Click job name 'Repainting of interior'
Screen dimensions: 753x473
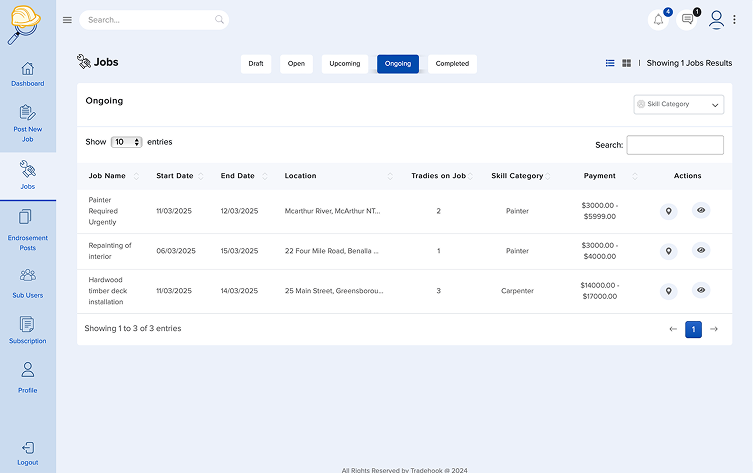click(109, 251)
